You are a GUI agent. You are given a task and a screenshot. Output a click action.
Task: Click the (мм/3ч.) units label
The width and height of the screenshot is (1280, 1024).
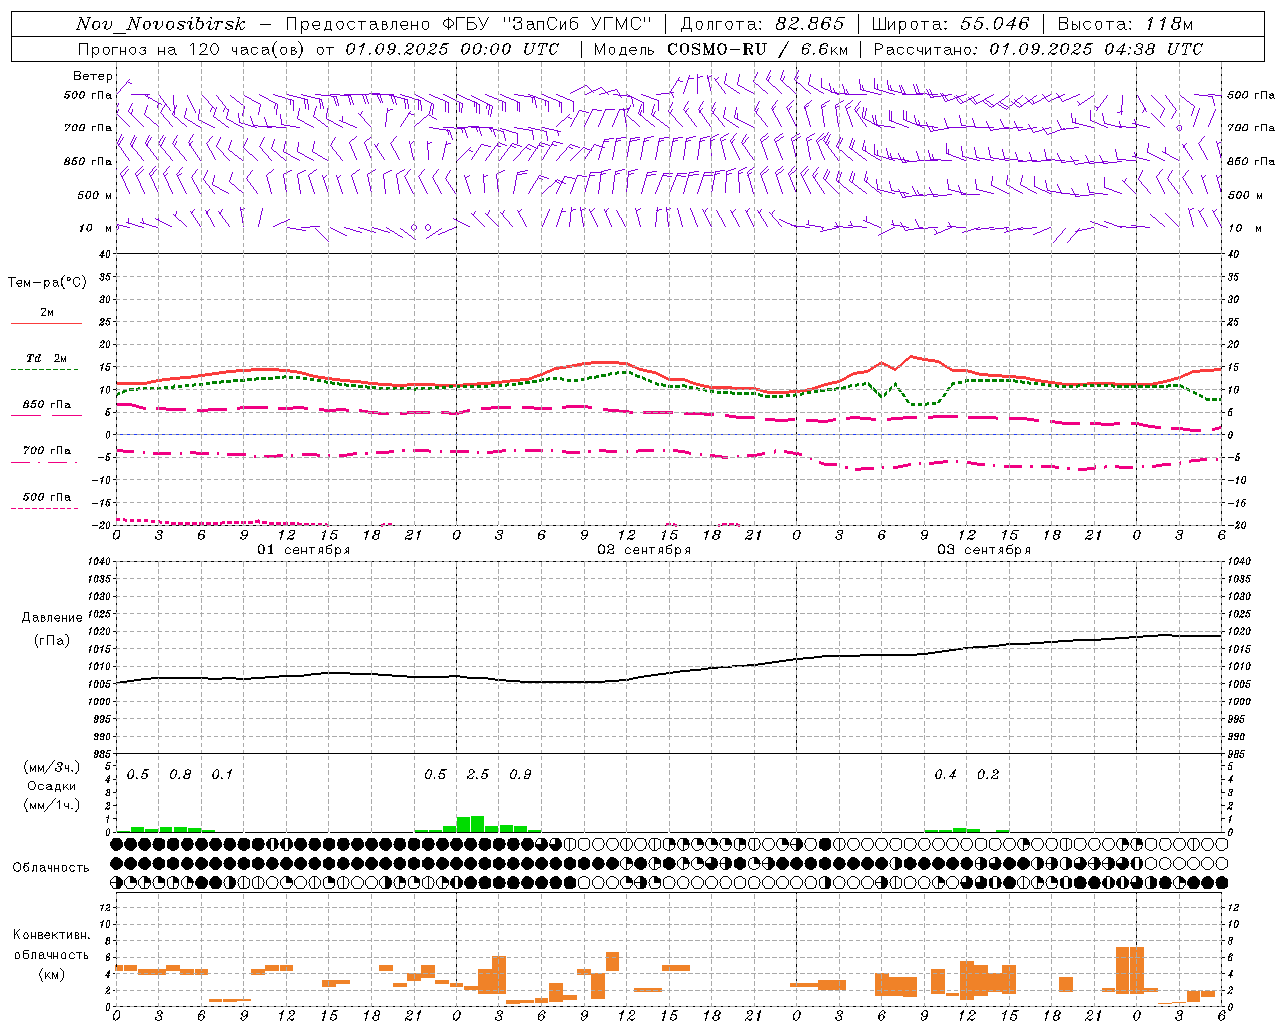click(52, 767)
